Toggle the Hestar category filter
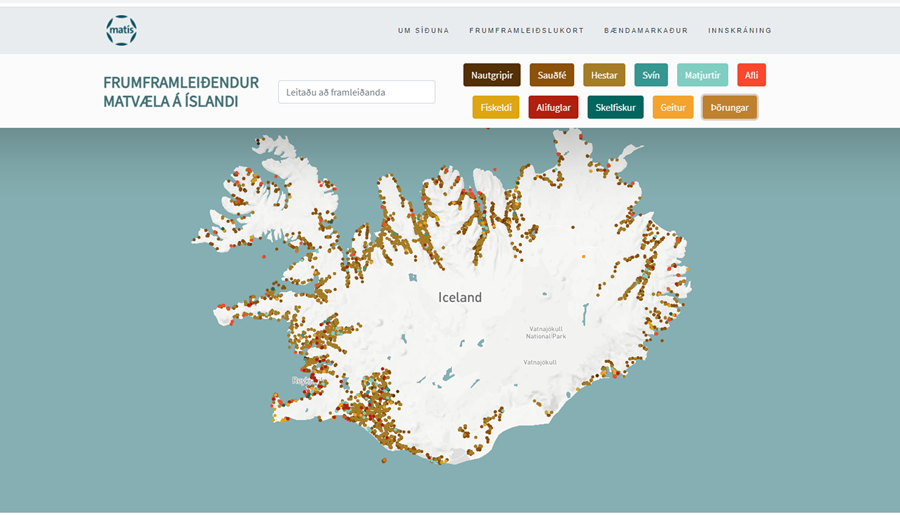The image size is (900, 515). (x=604, y=75)
